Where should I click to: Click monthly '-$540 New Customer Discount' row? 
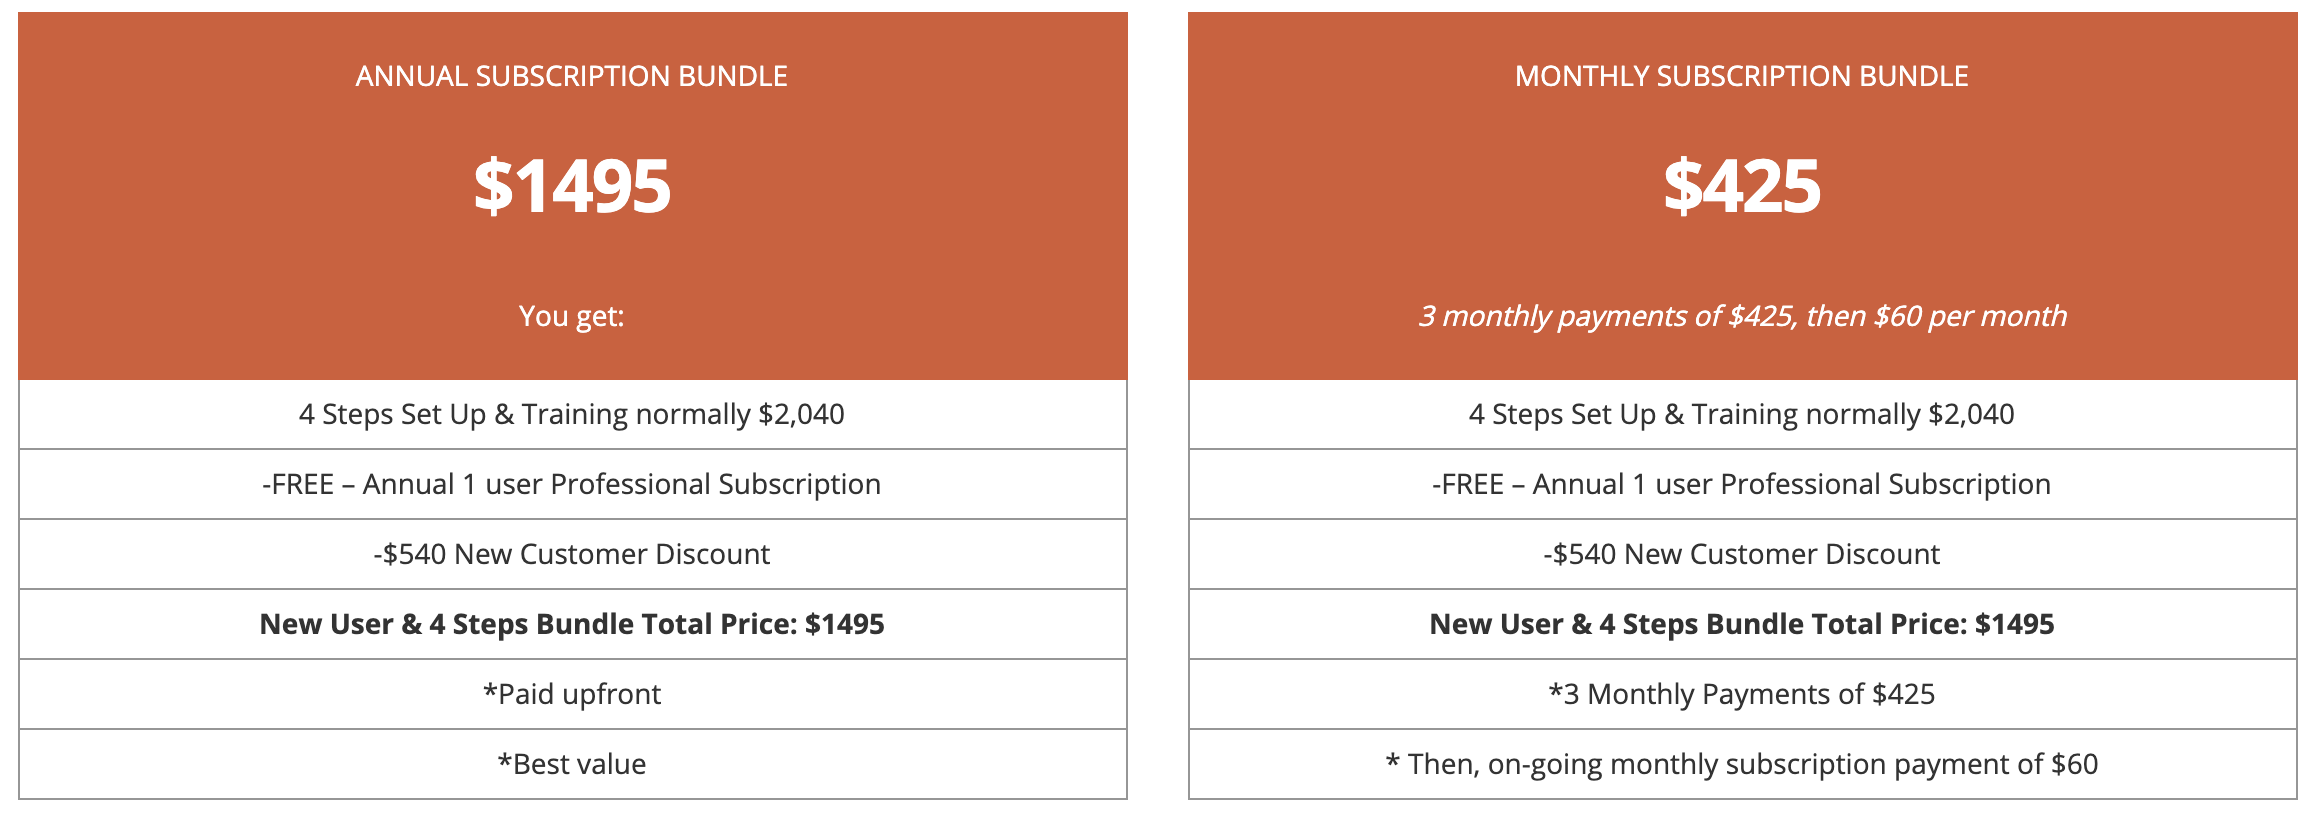tap(1743, 554)
